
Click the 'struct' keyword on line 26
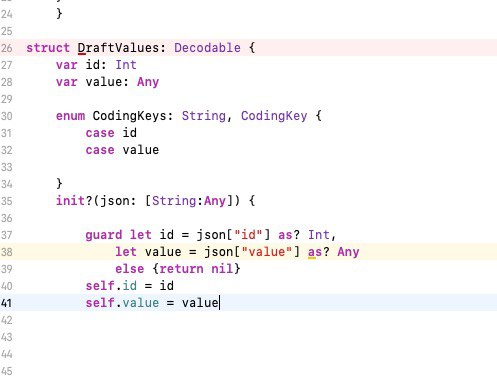coord(48,48)
